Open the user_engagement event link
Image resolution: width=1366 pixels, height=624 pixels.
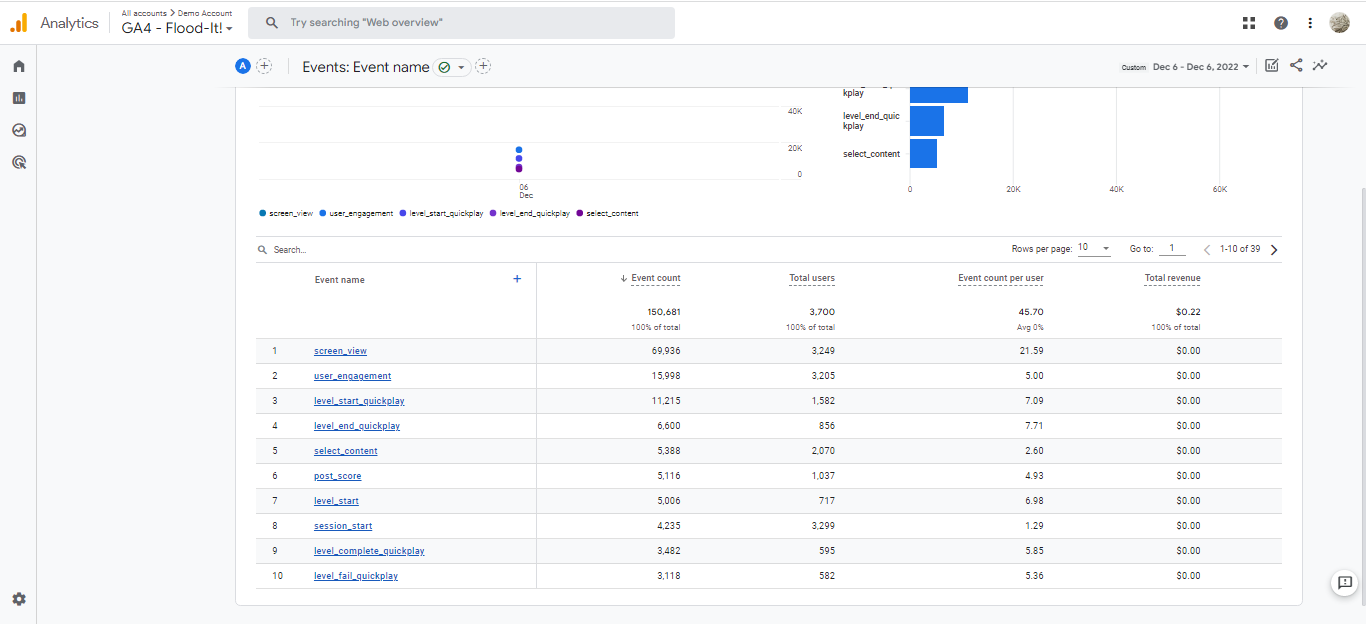[353, 376]
